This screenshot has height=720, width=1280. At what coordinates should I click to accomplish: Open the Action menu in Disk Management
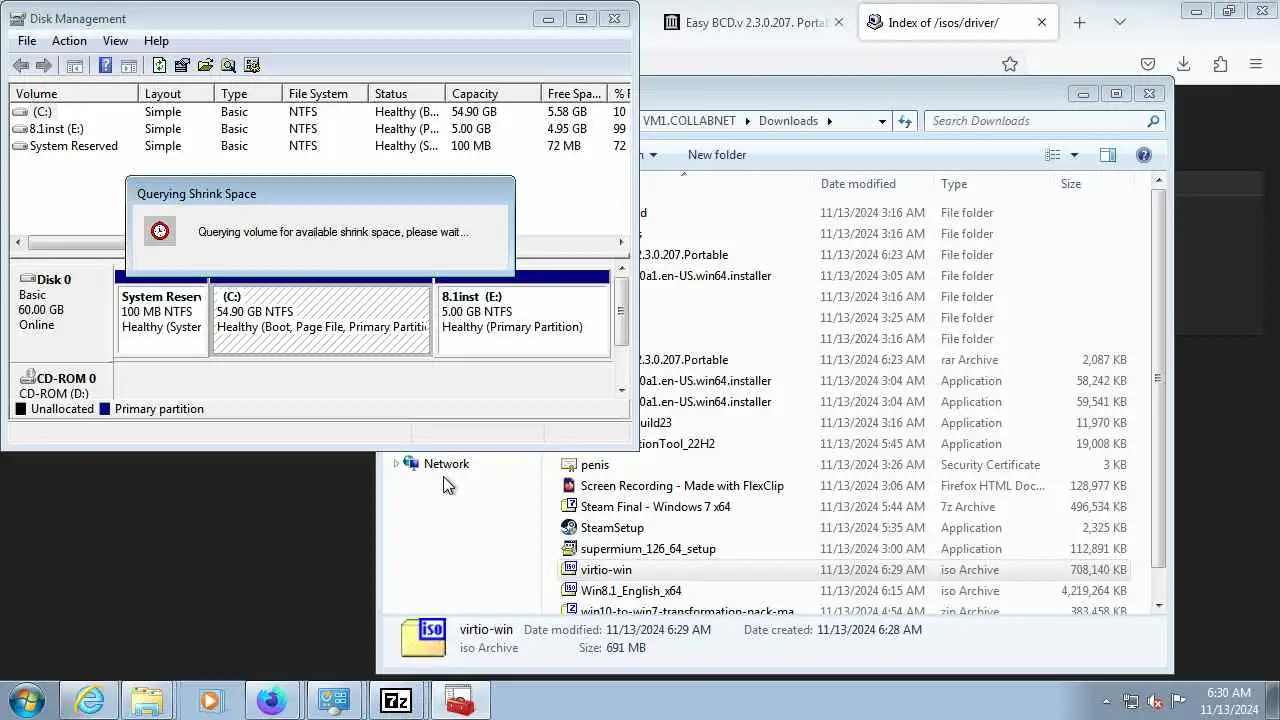[x=69, y=41]
